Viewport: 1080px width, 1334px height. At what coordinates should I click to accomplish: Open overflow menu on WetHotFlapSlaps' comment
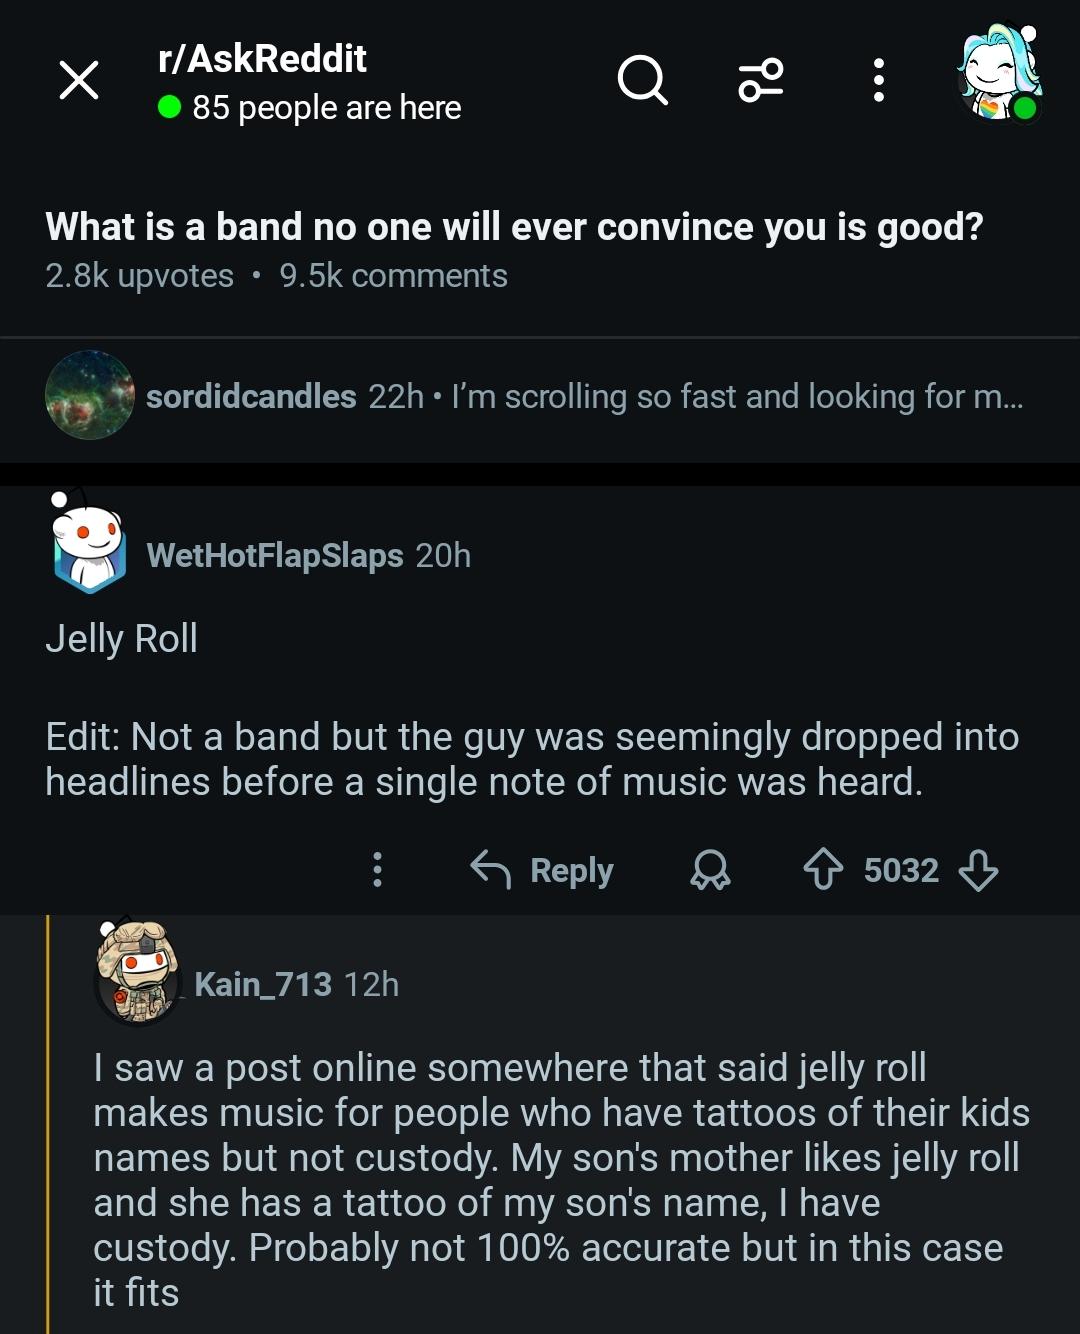(x=376, y=870)
